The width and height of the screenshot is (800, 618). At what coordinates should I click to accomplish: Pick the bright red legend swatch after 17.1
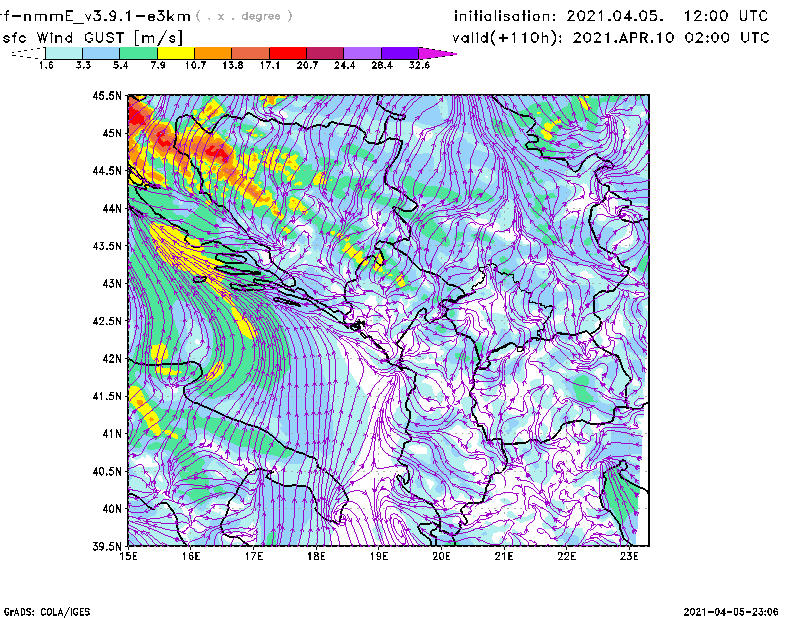(288, 53)
